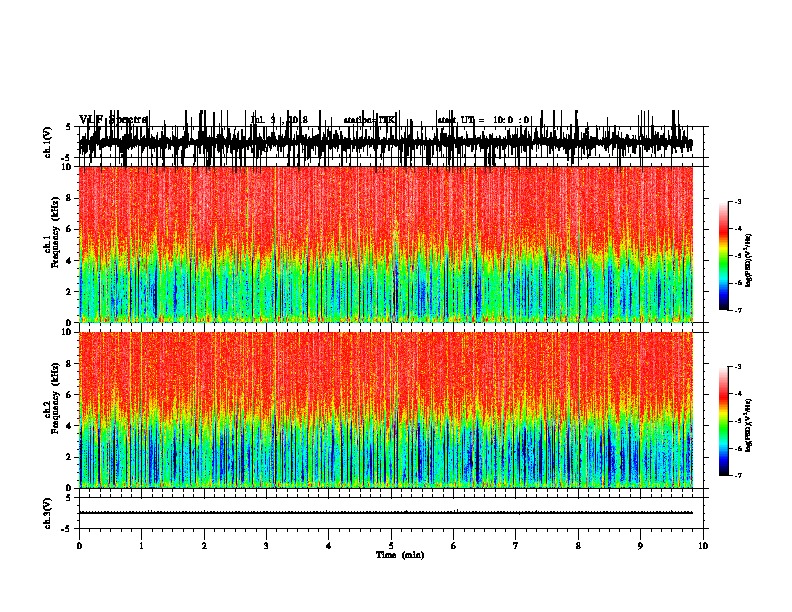Click the "Time (min)" axis label
The height and width of the screenshot is (612, 792).
tap(400, 555)
